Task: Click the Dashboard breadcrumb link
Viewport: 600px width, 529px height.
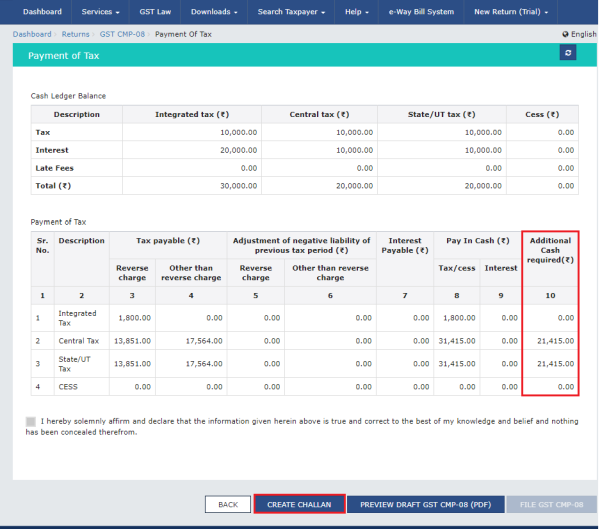Action: [x=32, y=34]
